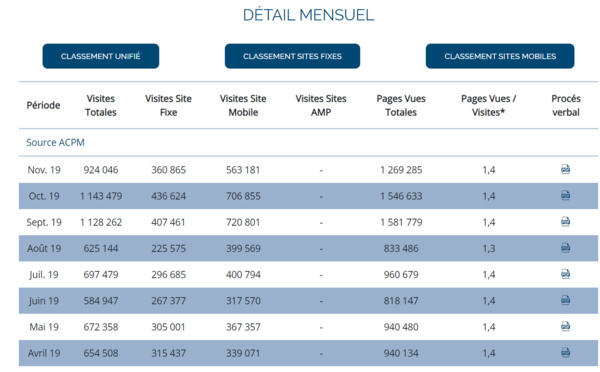Select total visits value 697 479

[101, 274]
